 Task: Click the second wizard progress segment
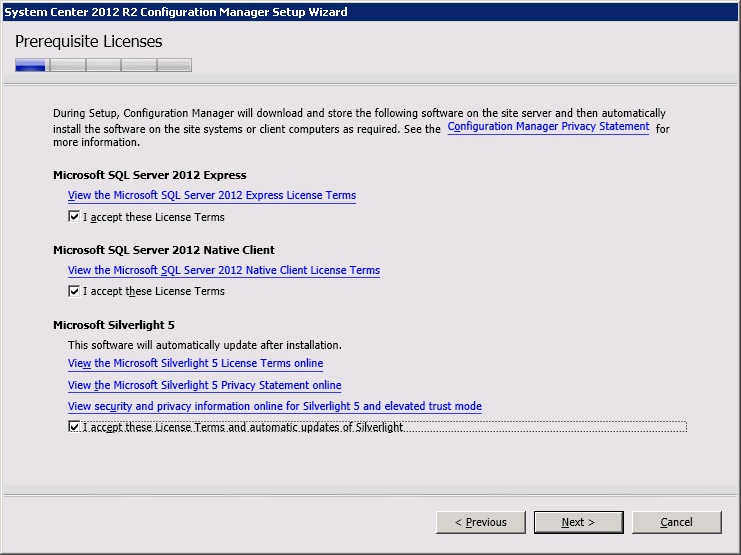pos(67,66)
